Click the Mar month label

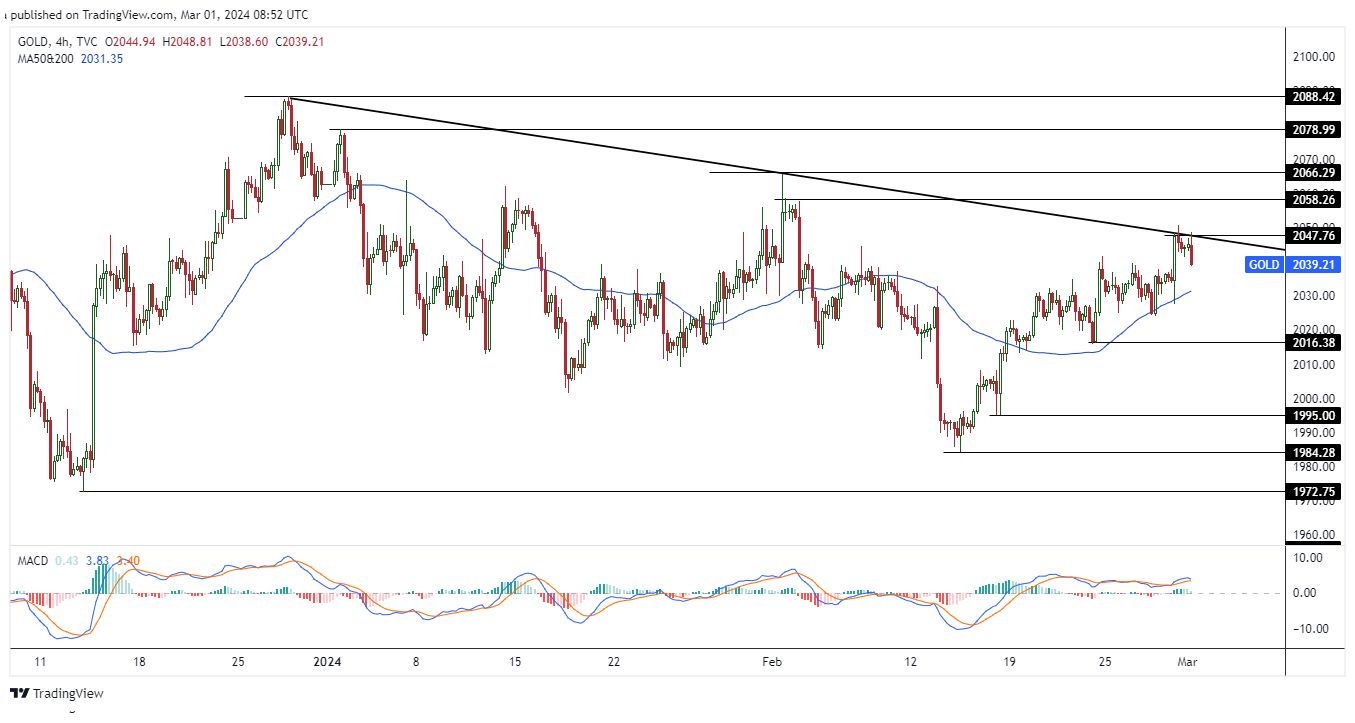(x=1187, y=661)
